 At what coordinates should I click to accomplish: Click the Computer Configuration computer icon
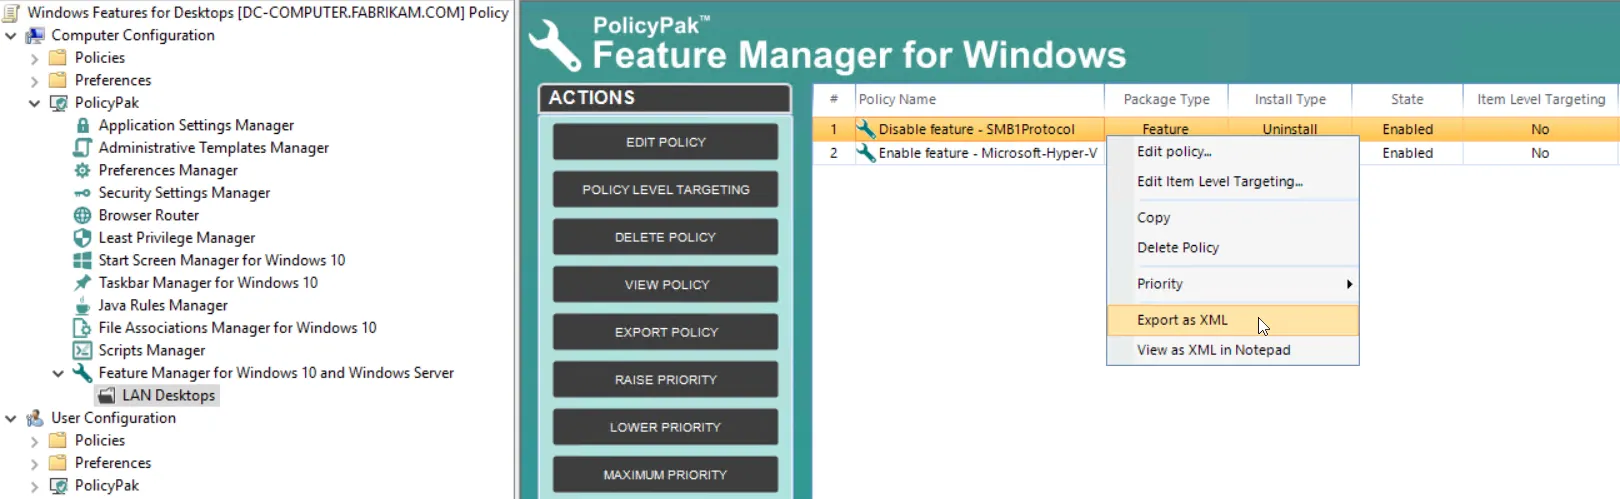coord(35,35)
